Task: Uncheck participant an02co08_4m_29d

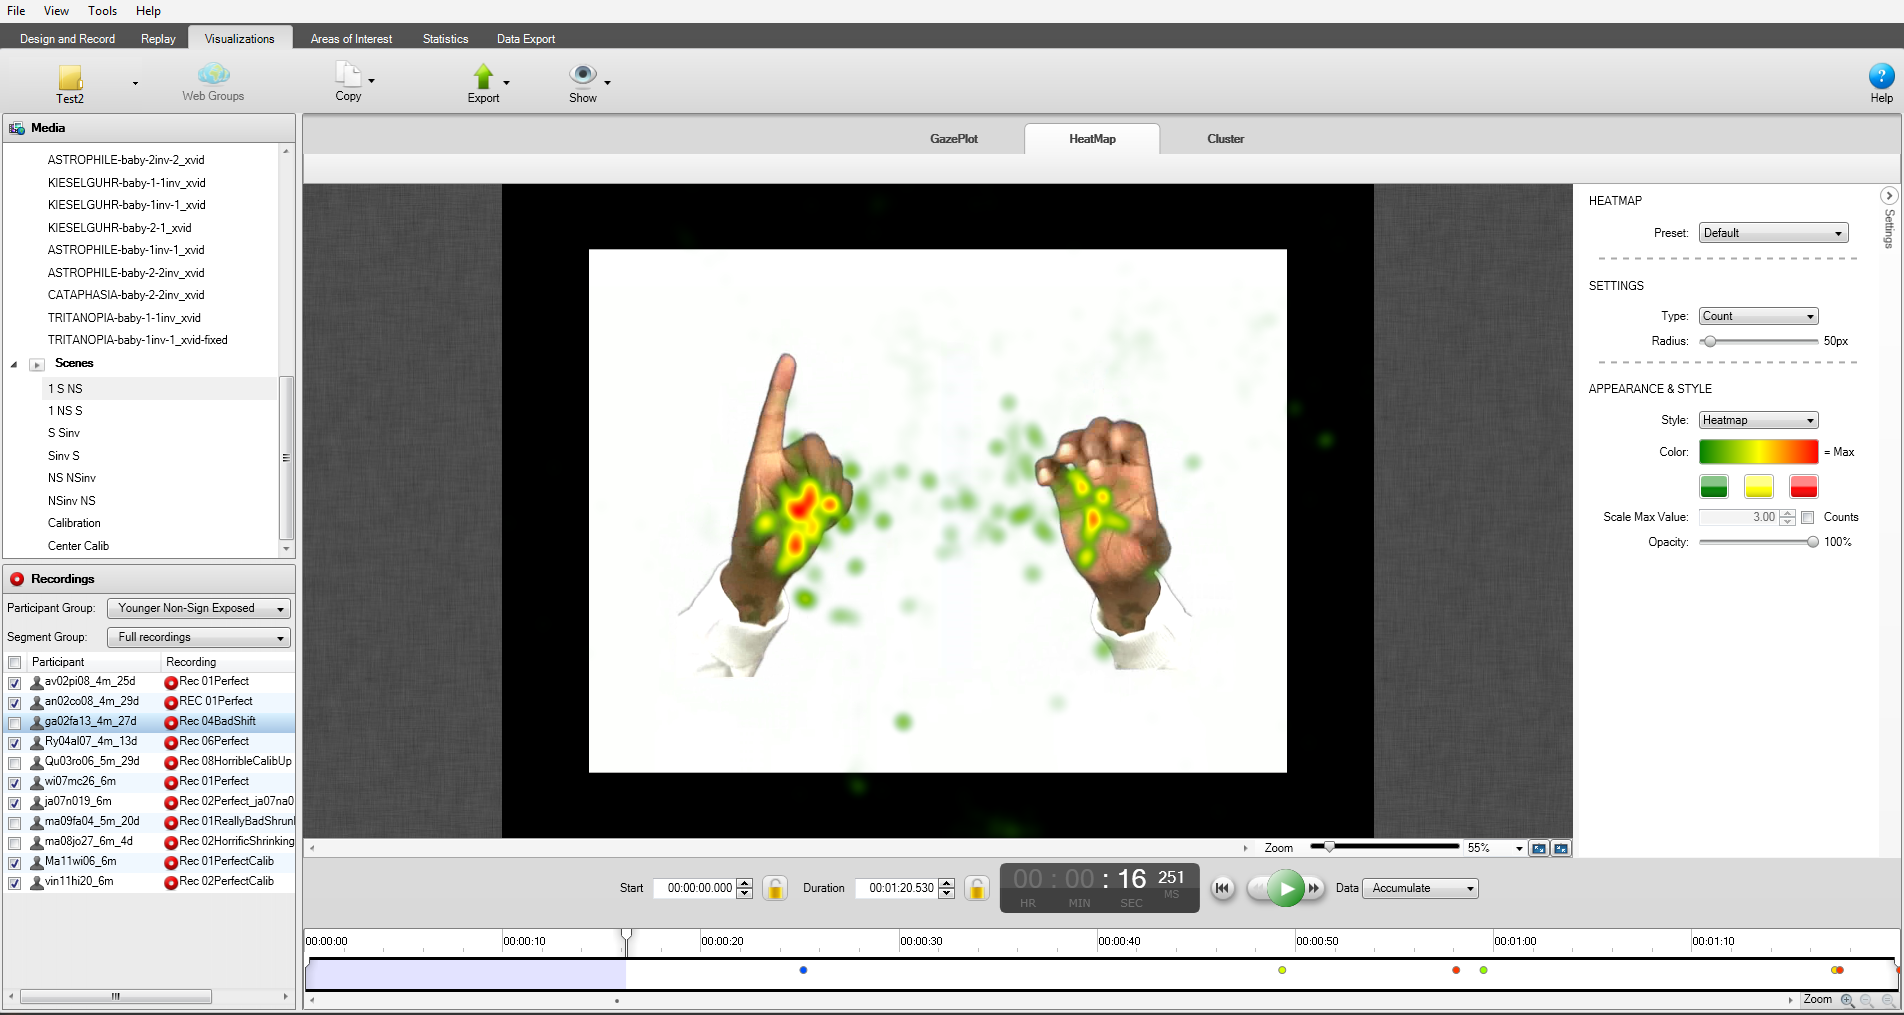Action: [x=15, y=703]
